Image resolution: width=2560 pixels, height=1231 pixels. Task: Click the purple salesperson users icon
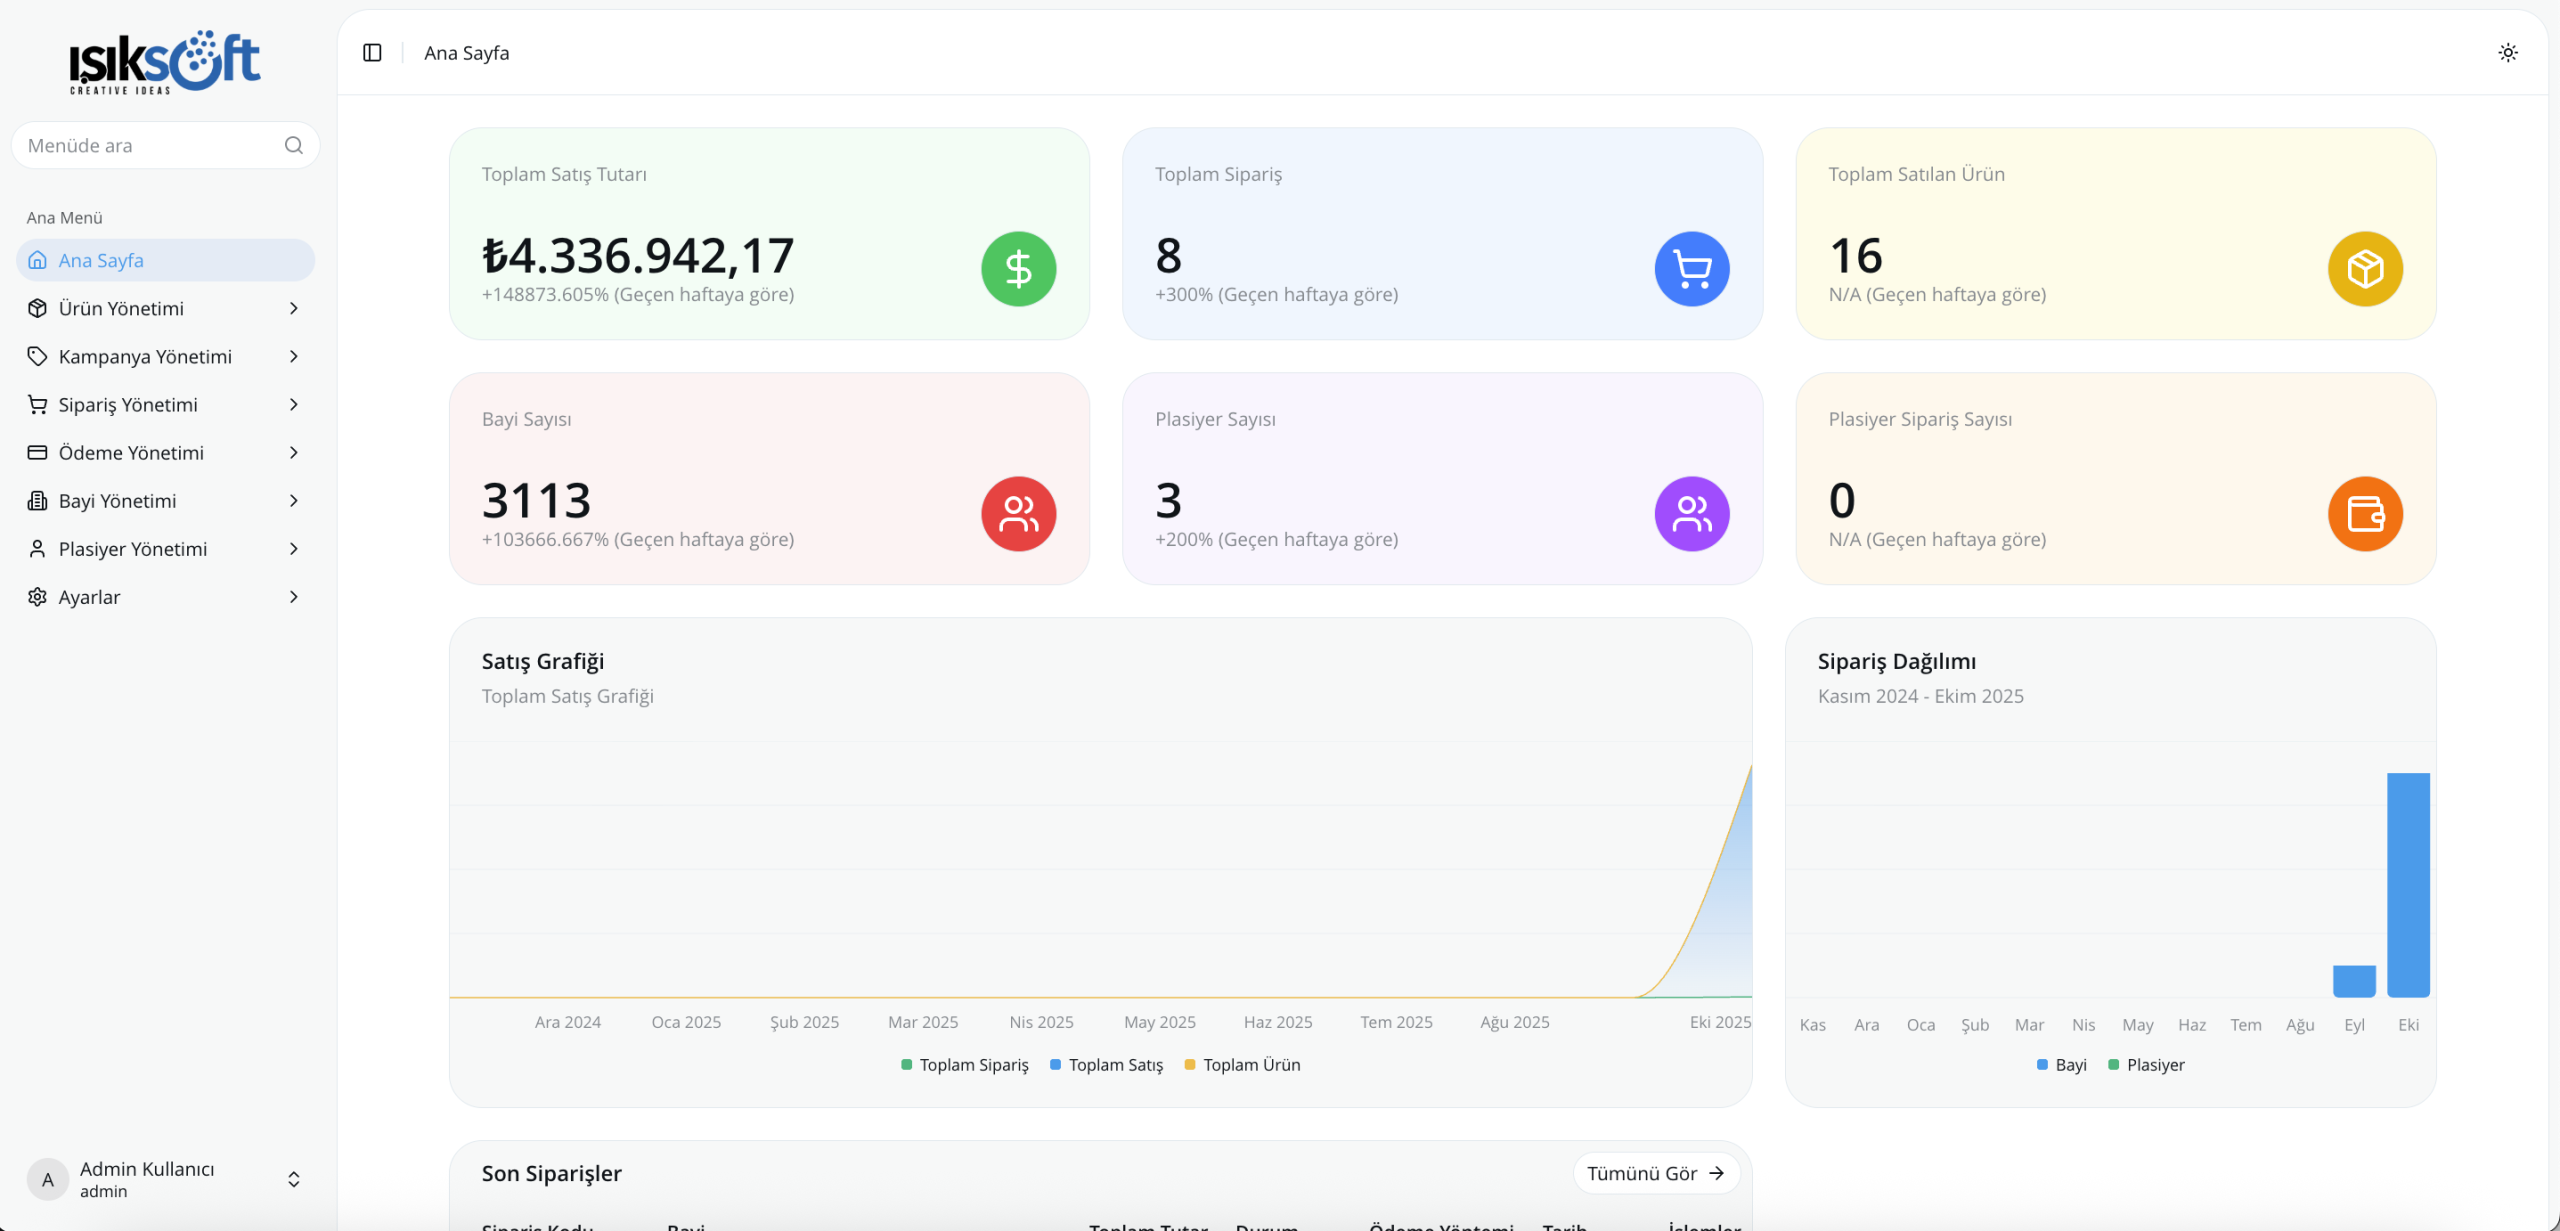(1691, 514)
